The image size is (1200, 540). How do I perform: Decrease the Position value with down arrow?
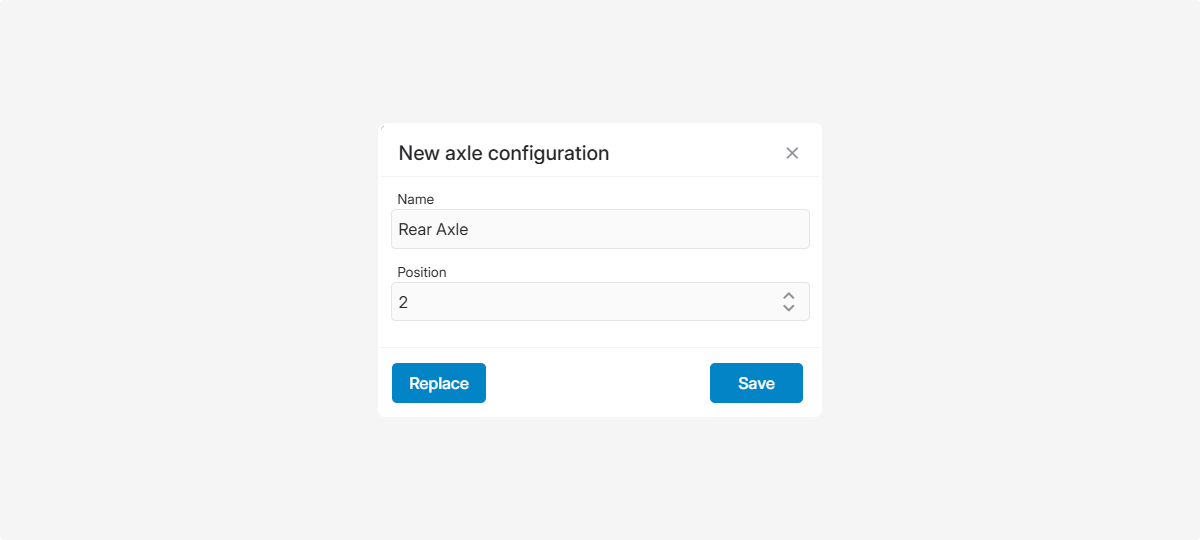point(788,308)
